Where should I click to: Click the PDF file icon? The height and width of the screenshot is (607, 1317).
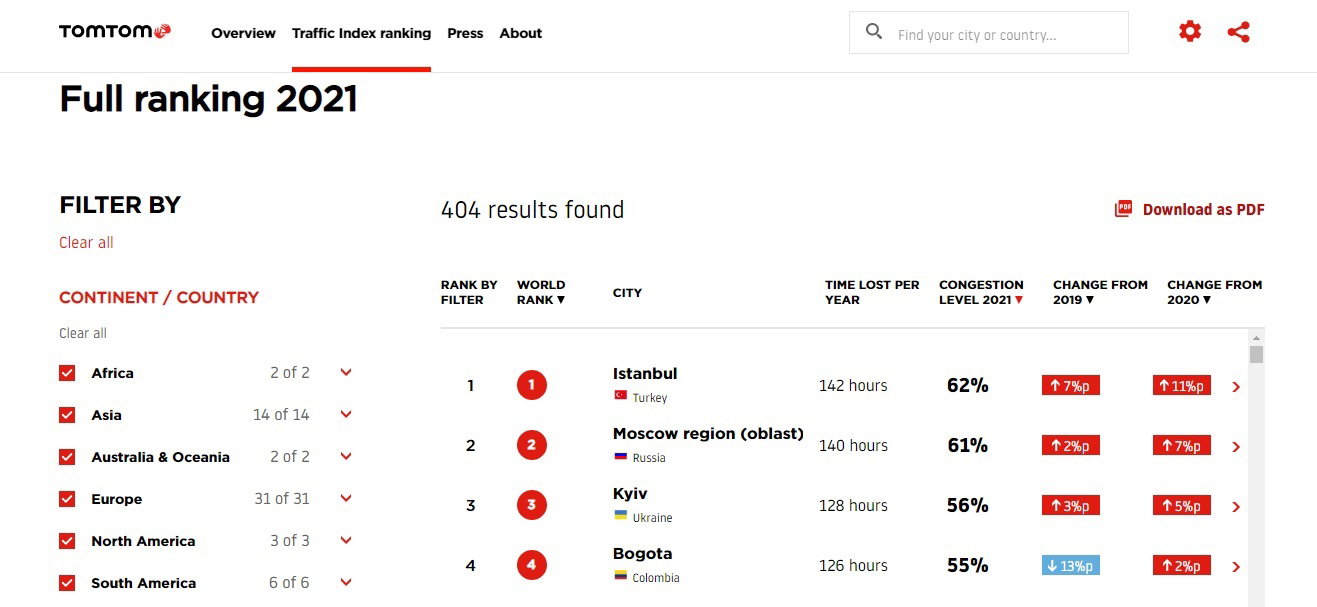[x=1124, y=209]
